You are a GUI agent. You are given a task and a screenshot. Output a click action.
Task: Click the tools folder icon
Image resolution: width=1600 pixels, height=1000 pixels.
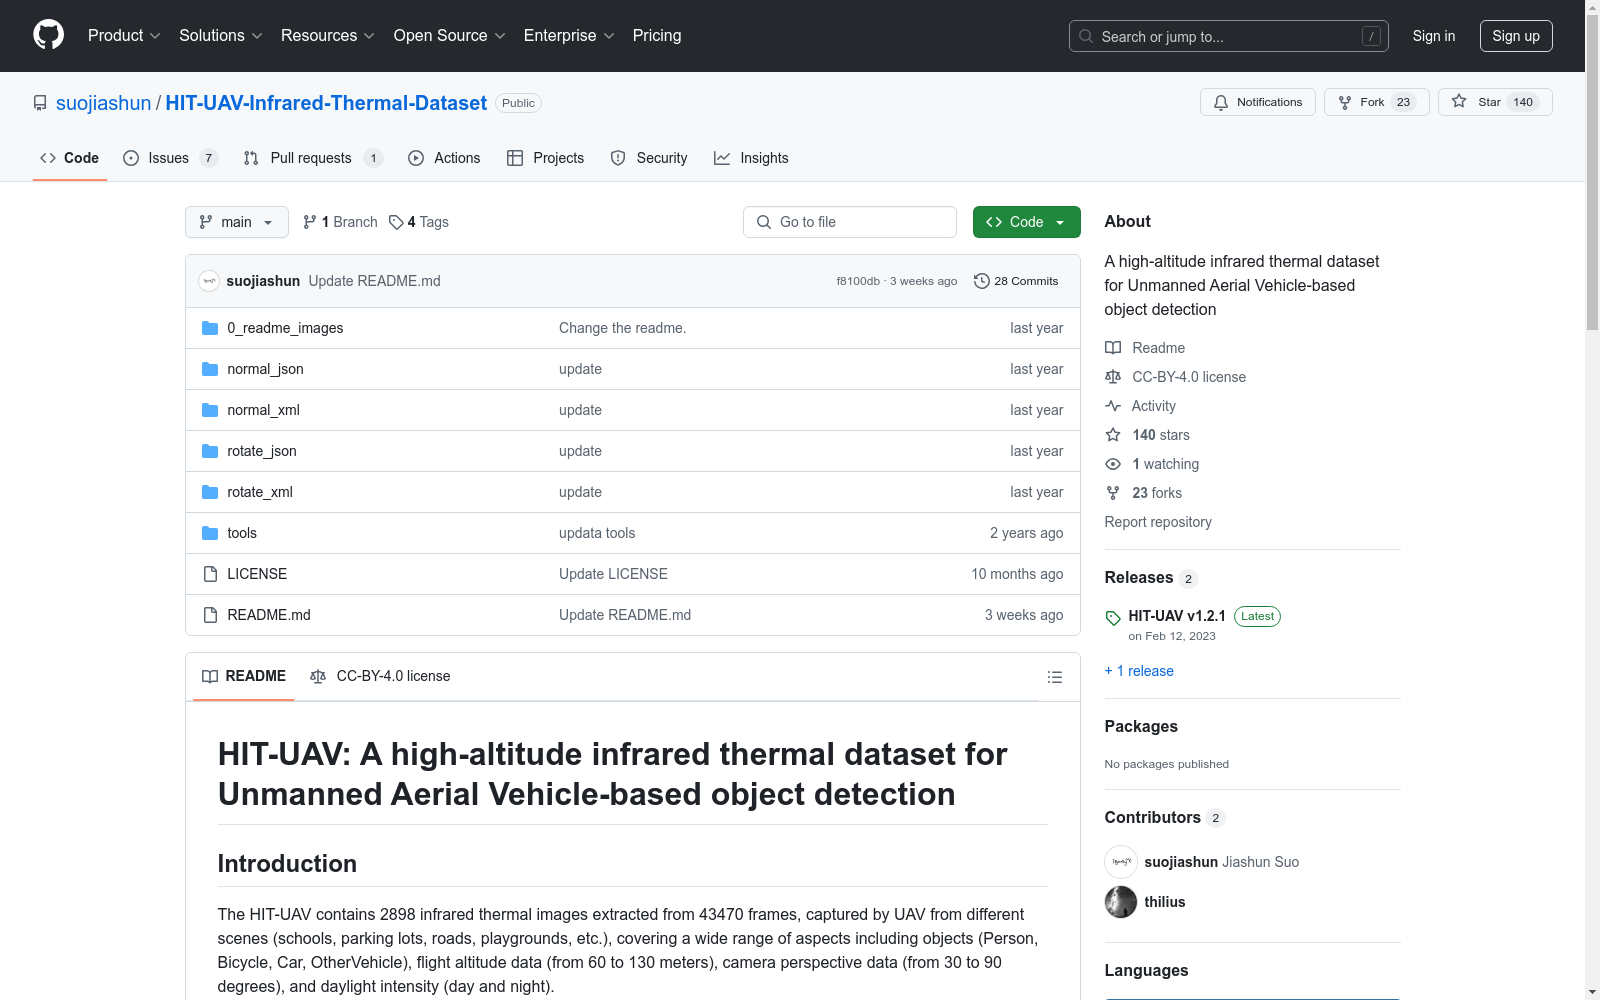click(210, 533)
